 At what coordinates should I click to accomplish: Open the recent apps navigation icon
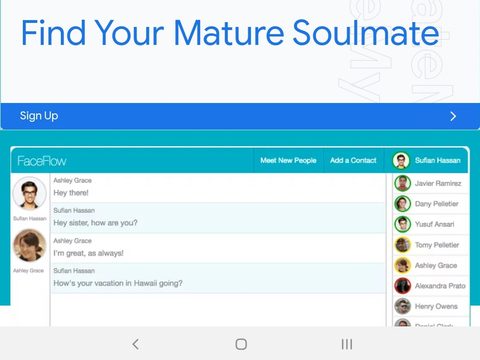(347, 344)
